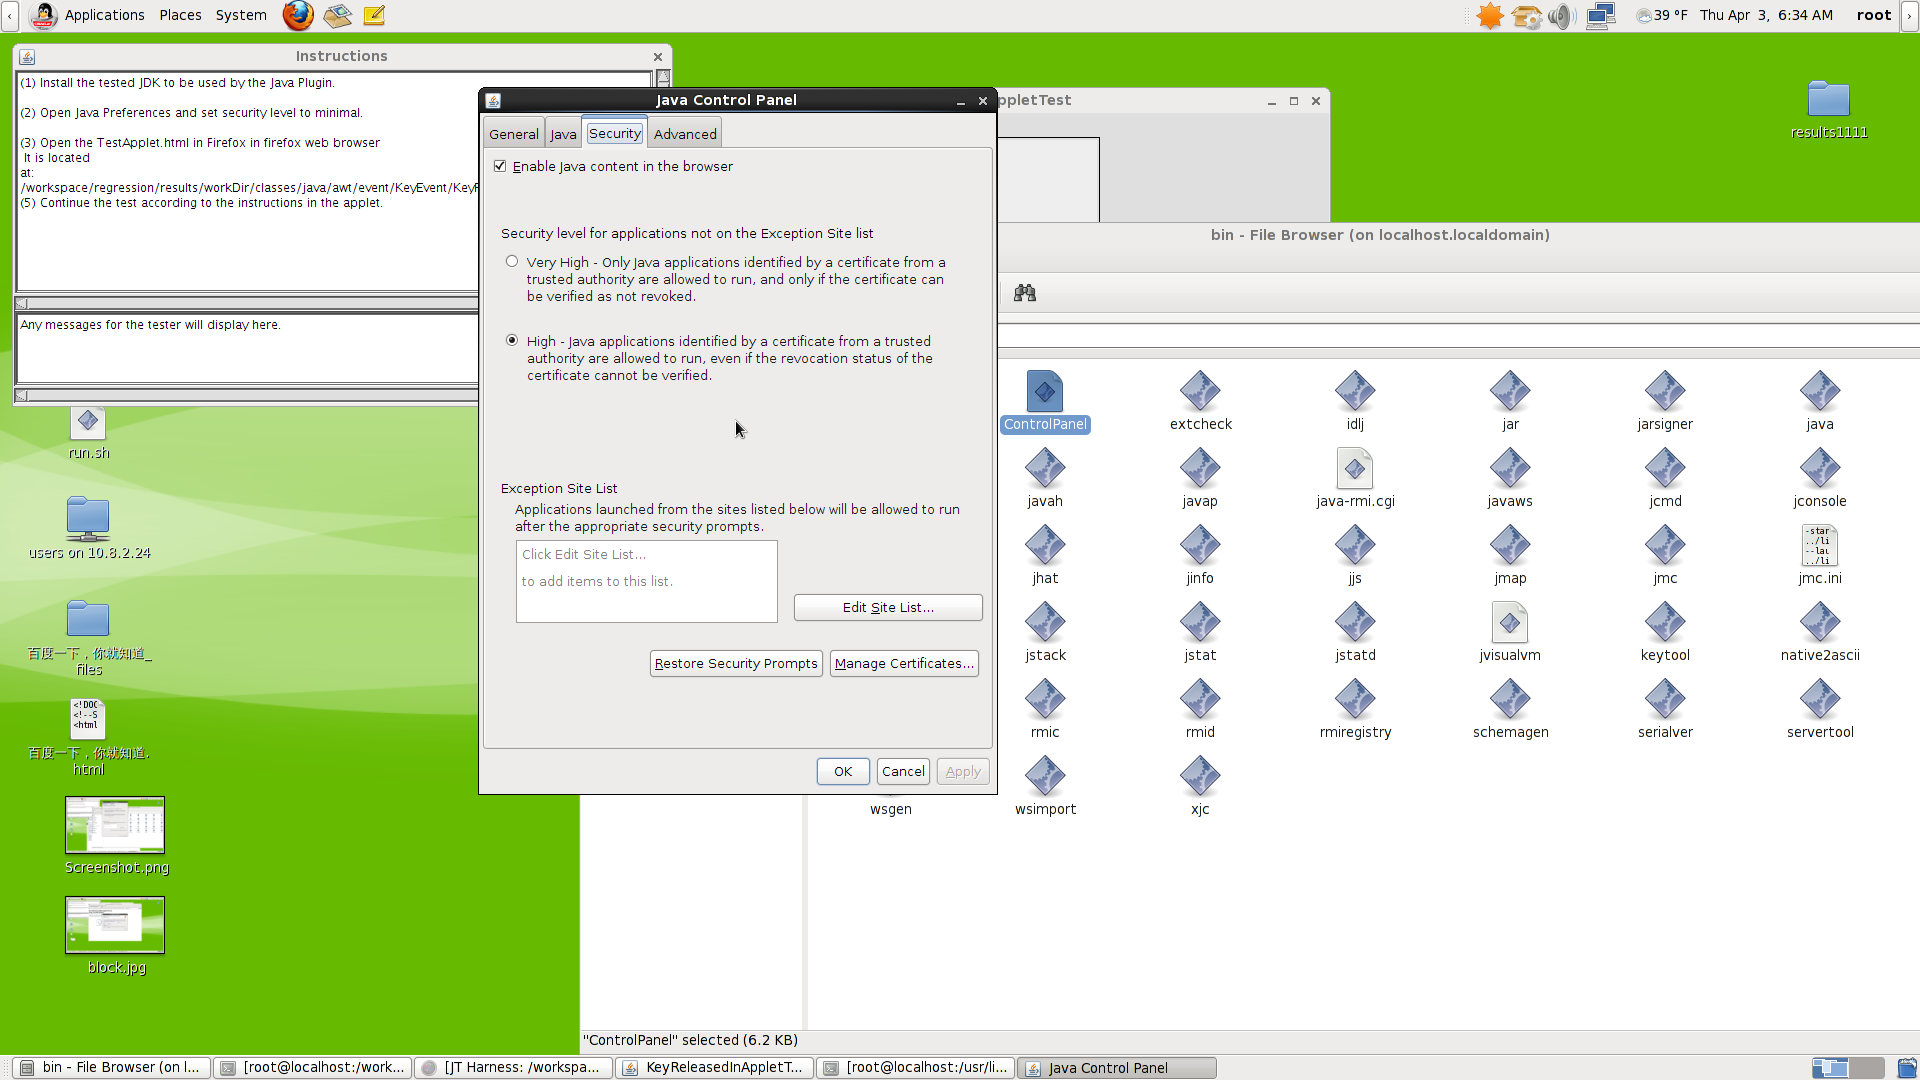1920x1080 pixels.
Task: Open the System menu
Action: coord(241,15)
